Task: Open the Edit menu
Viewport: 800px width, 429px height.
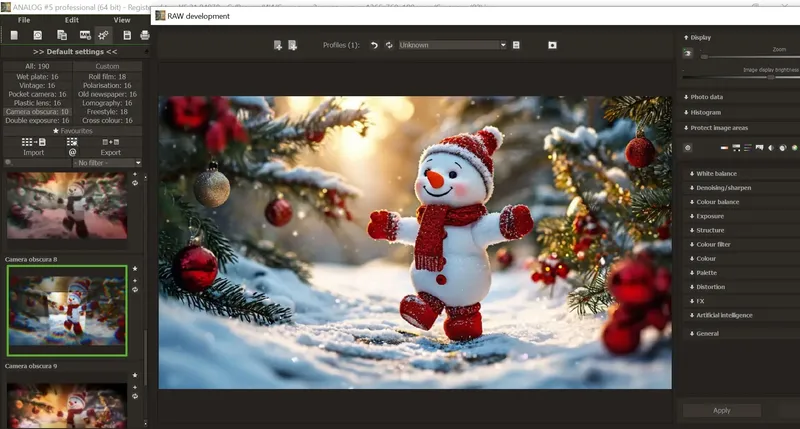Action: (x=71, y=20)
